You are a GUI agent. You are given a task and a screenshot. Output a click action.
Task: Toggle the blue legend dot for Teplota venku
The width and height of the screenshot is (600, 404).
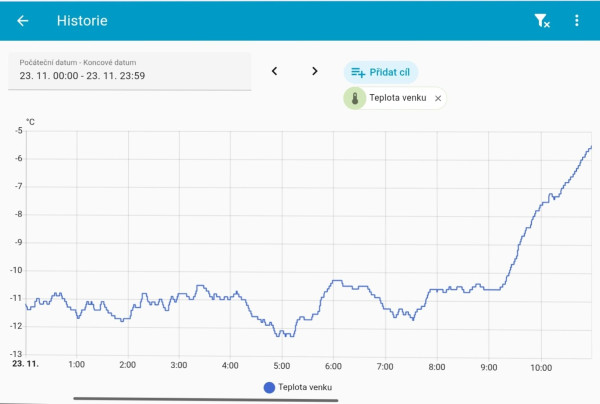coord(269,388)
